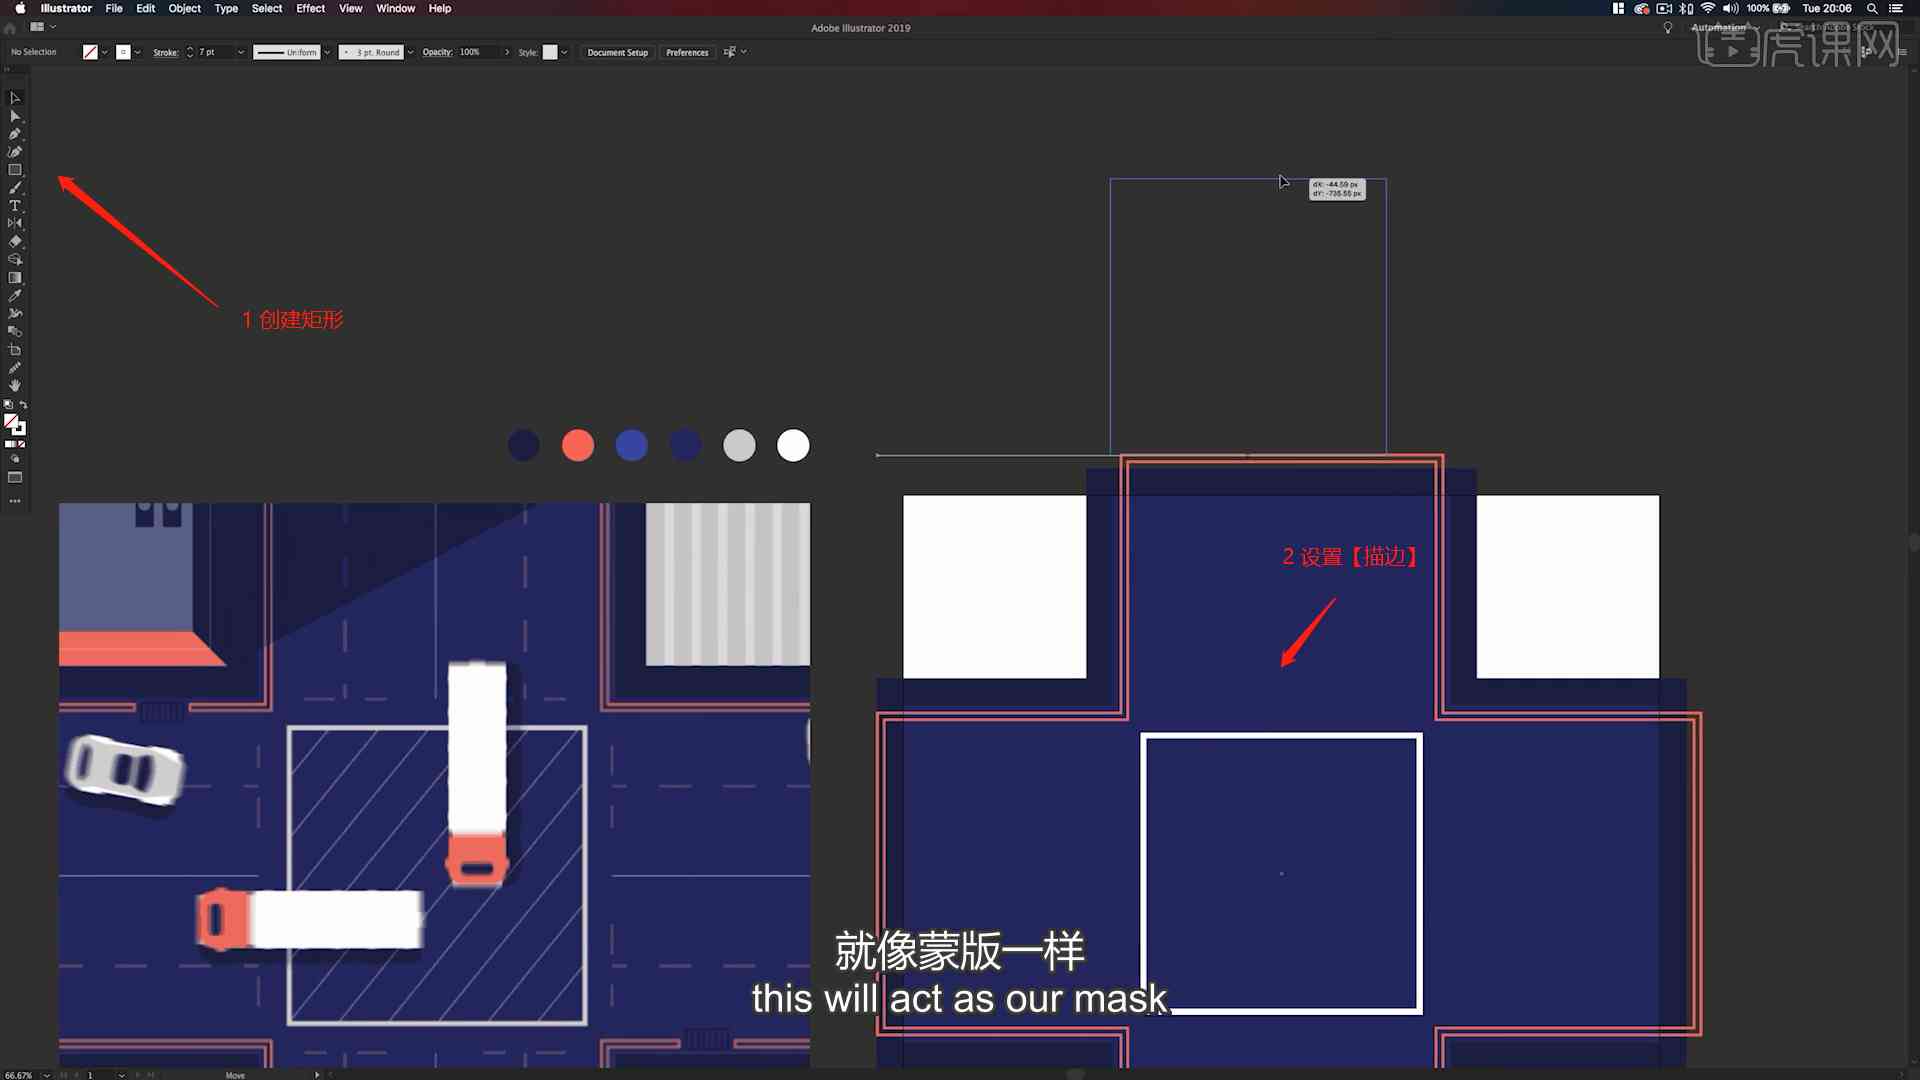The width and height of the screenshot is (1920, 1080).
Task: Open fill color swatch in control bar
Action: point(90,52)
